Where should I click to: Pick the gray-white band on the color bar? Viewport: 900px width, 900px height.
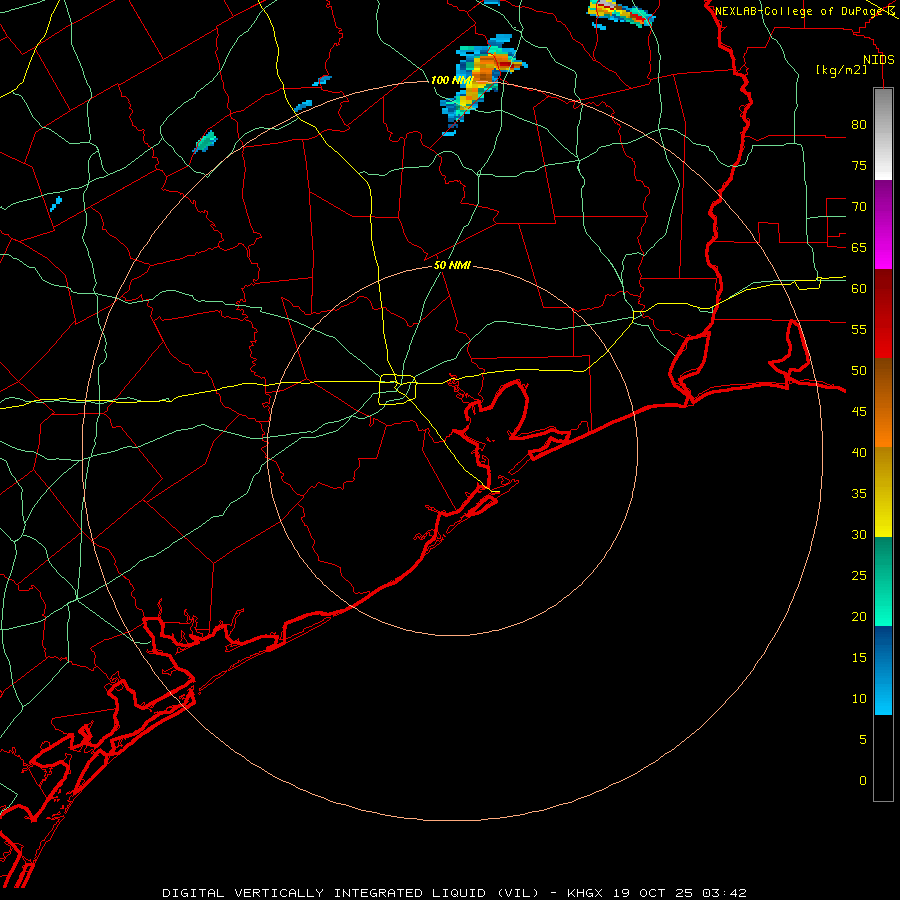(883, 134)
